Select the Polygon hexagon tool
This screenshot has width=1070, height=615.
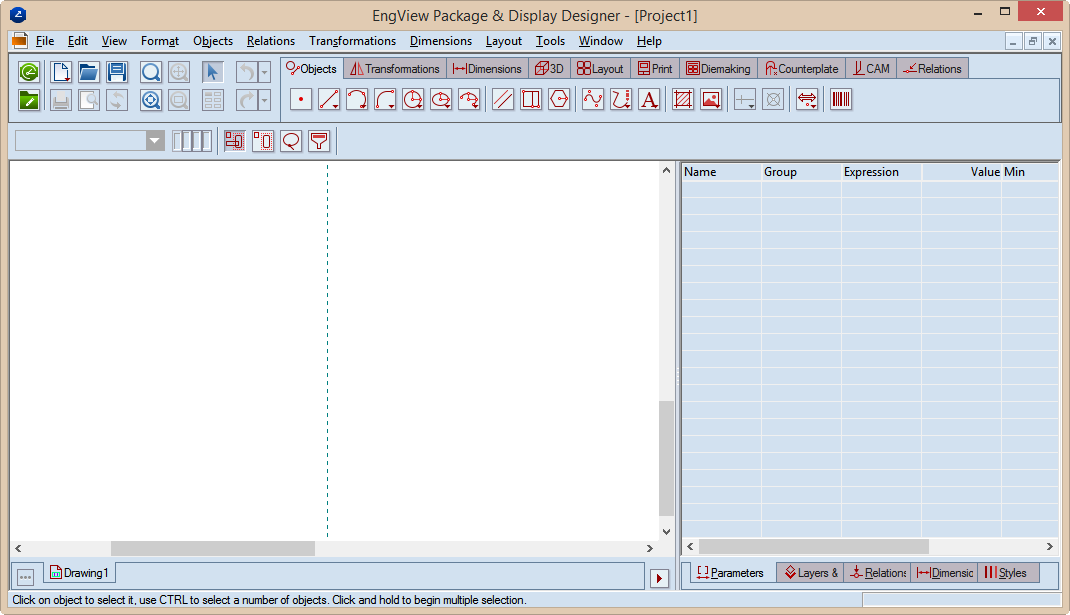click(559, 99)
